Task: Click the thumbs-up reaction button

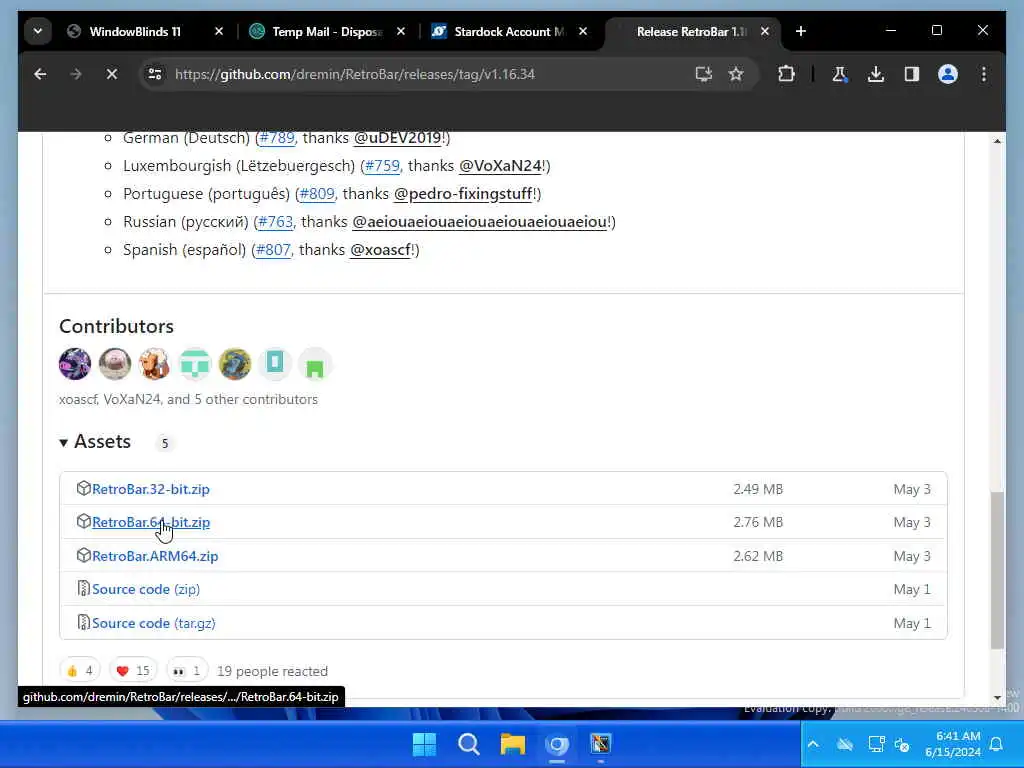Action: pos(80,671)
